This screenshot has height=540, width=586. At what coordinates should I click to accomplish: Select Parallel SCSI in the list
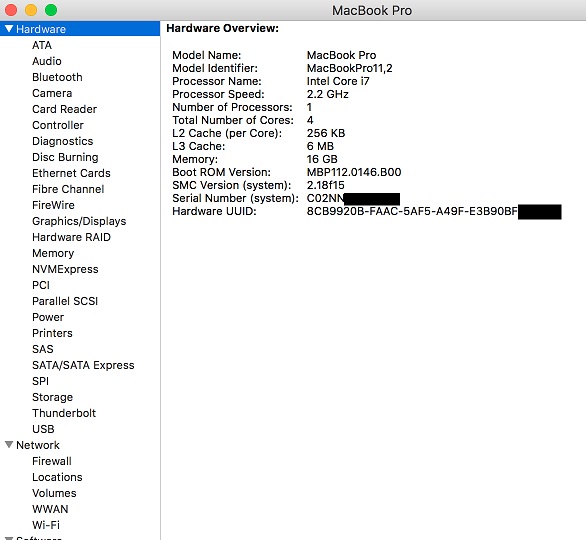tap(65, 301)
